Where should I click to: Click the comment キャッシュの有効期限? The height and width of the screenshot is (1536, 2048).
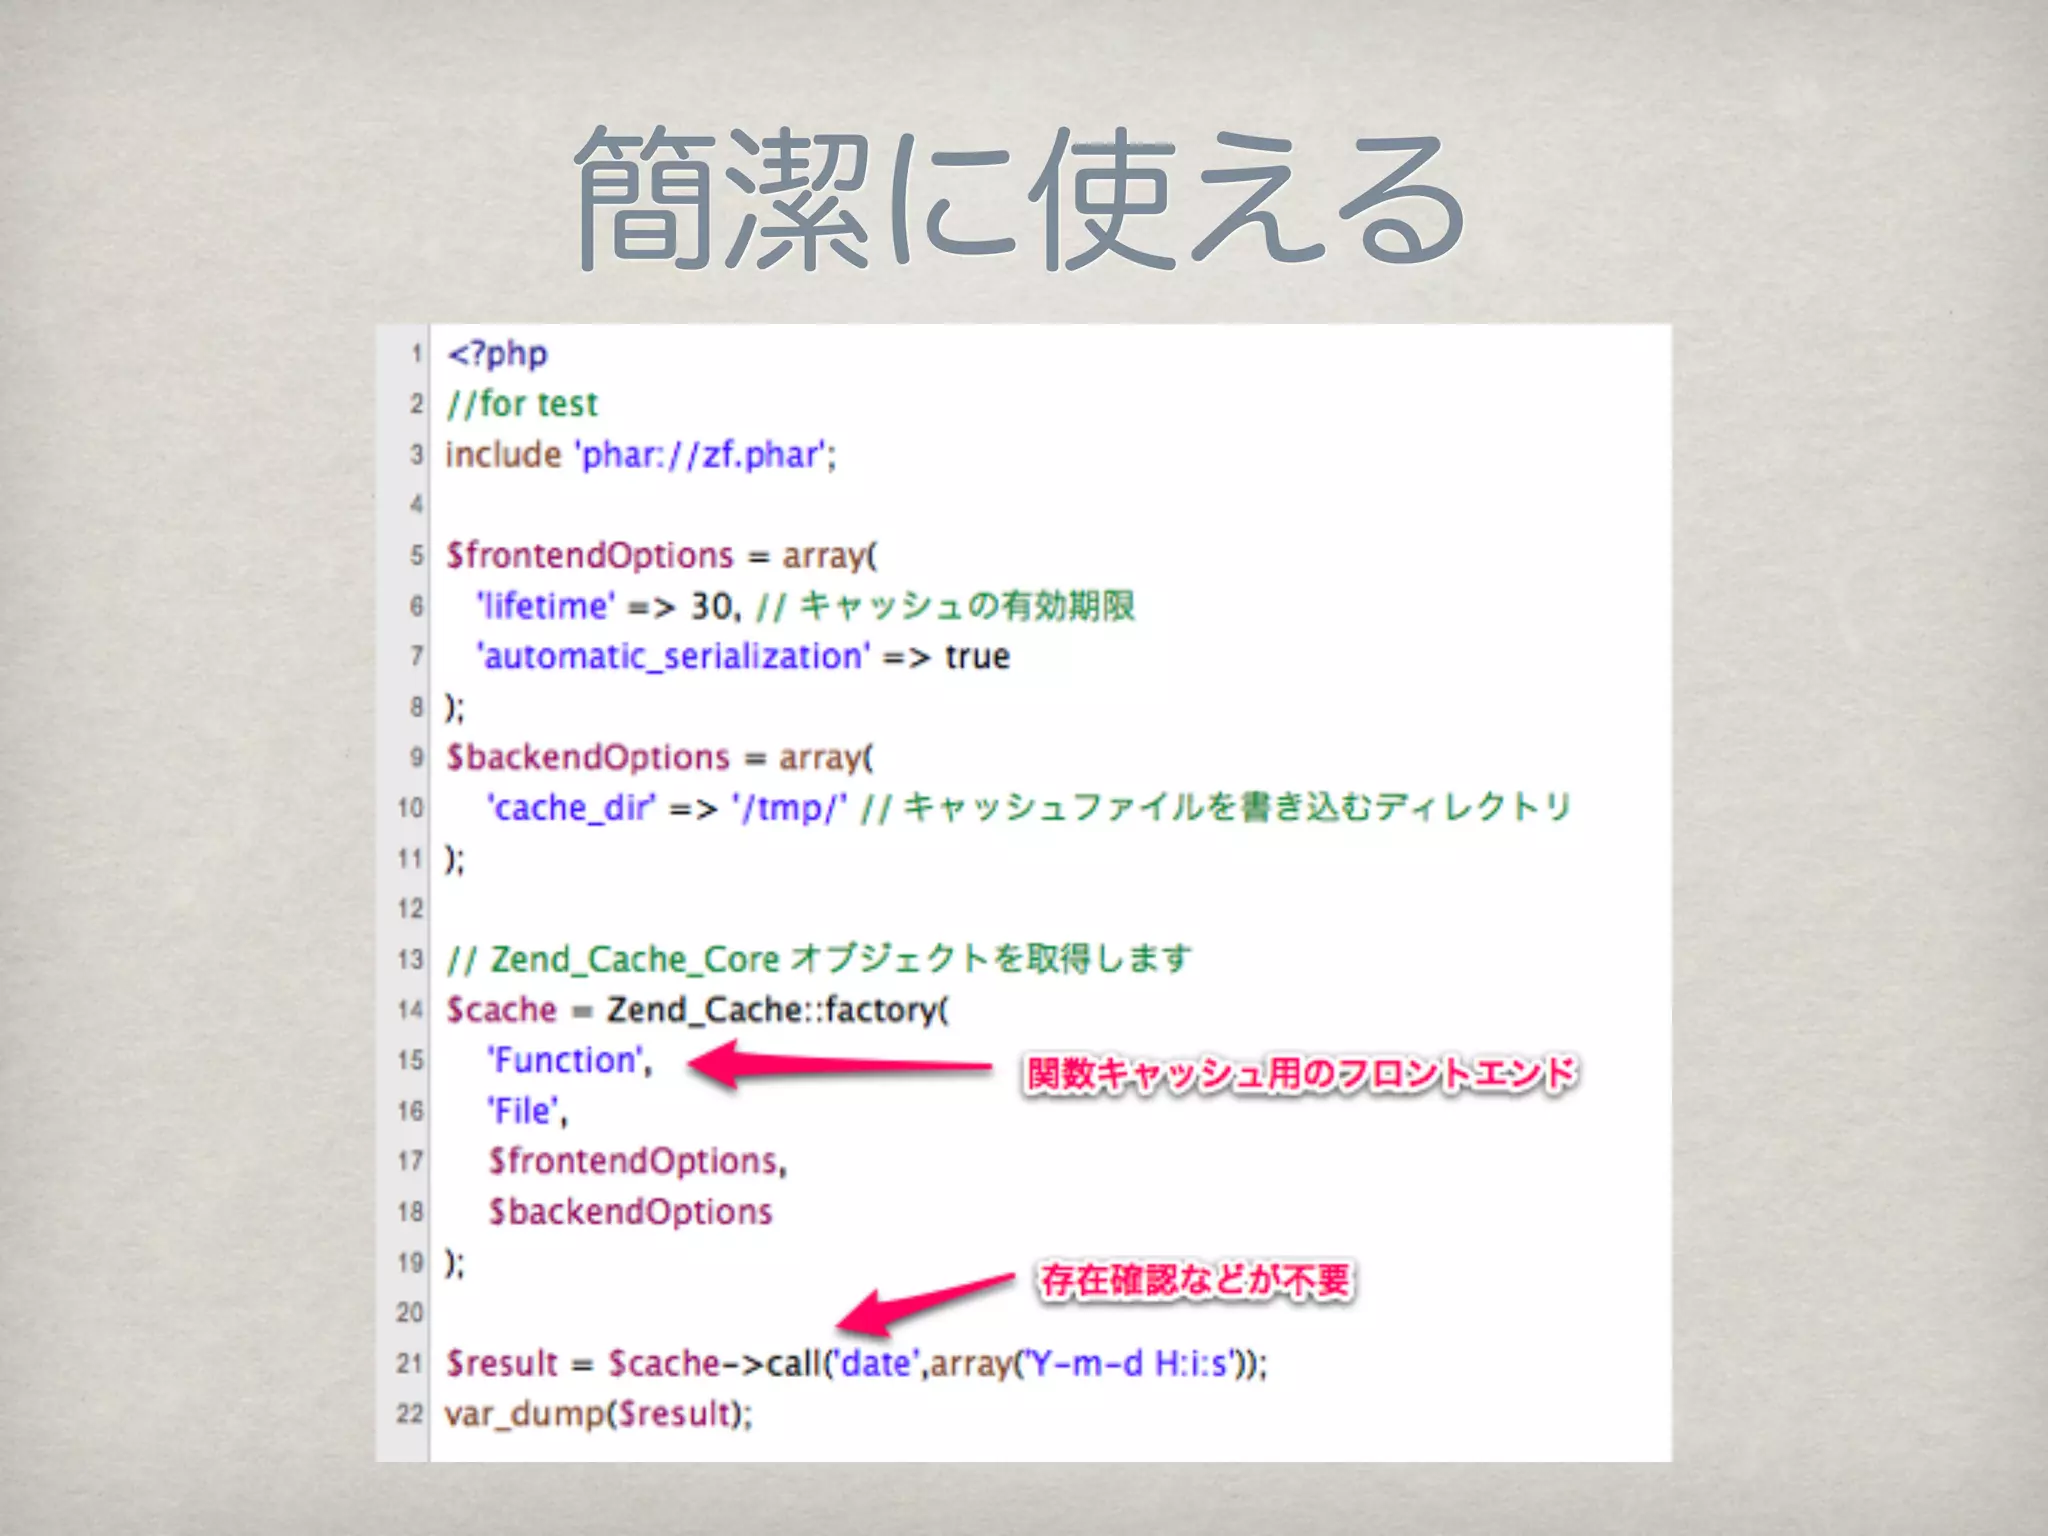pyautogui.click(x=945, y=606)
